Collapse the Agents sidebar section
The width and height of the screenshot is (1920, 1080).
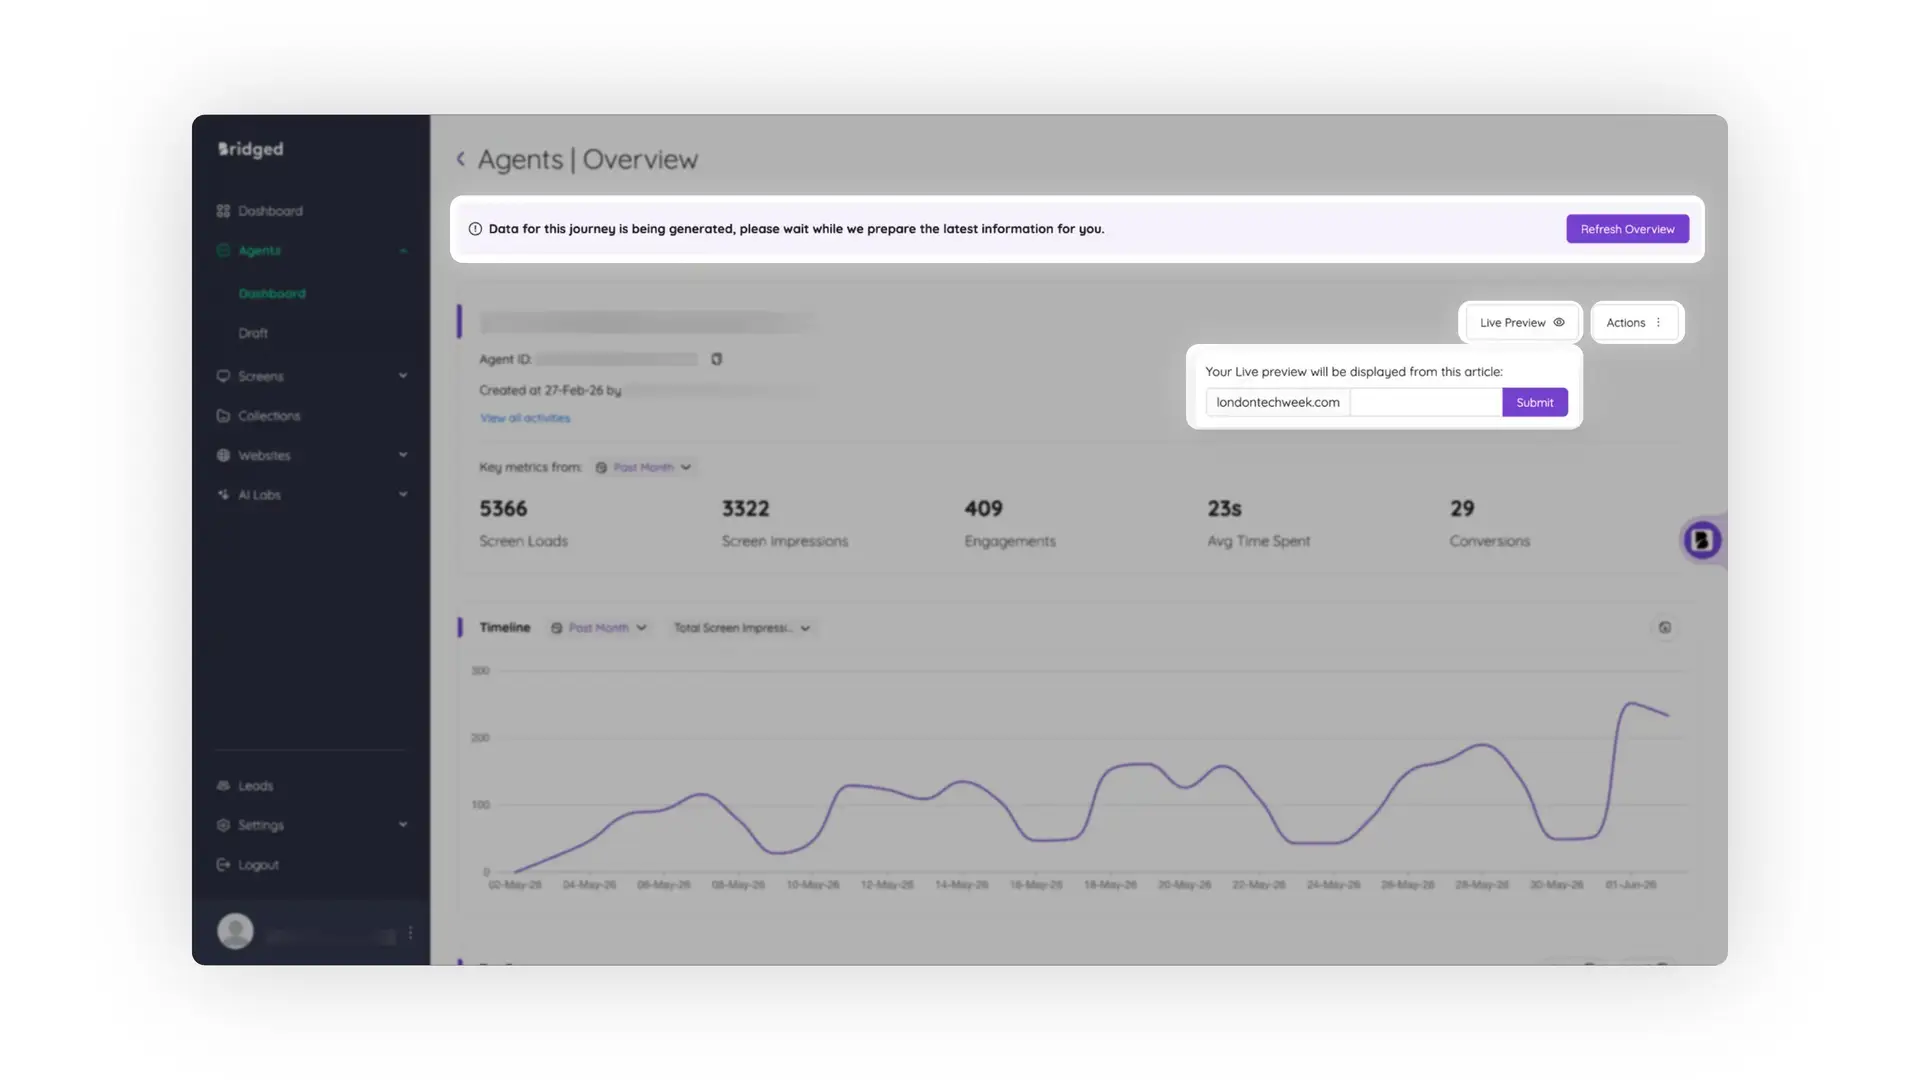(403, 251)
